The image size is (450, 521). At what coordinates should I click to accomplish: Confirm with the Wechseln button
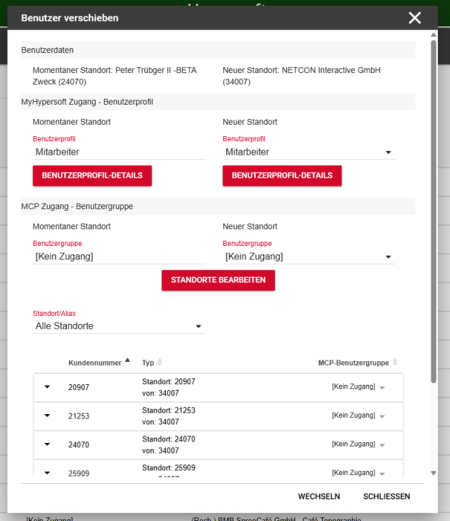click(319, 496)
